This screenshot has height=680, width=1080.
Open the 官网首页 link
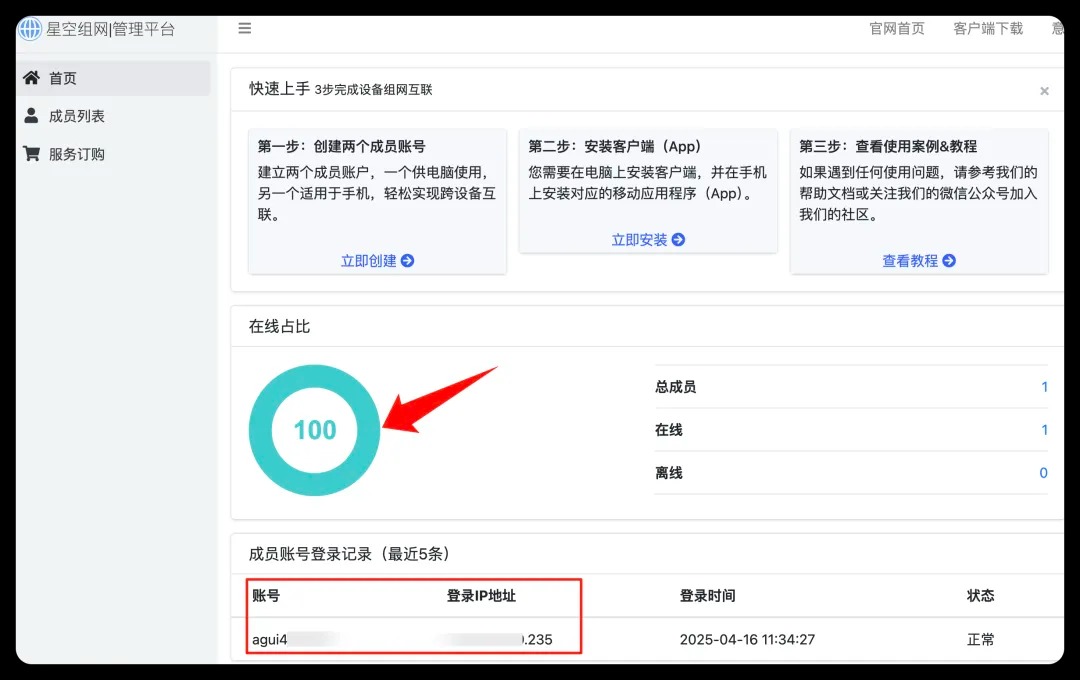(897, 29)
